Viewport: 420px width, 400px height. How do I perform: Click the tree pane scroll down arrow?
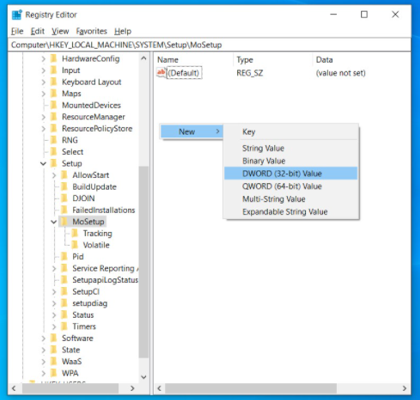tap(144, 377)
